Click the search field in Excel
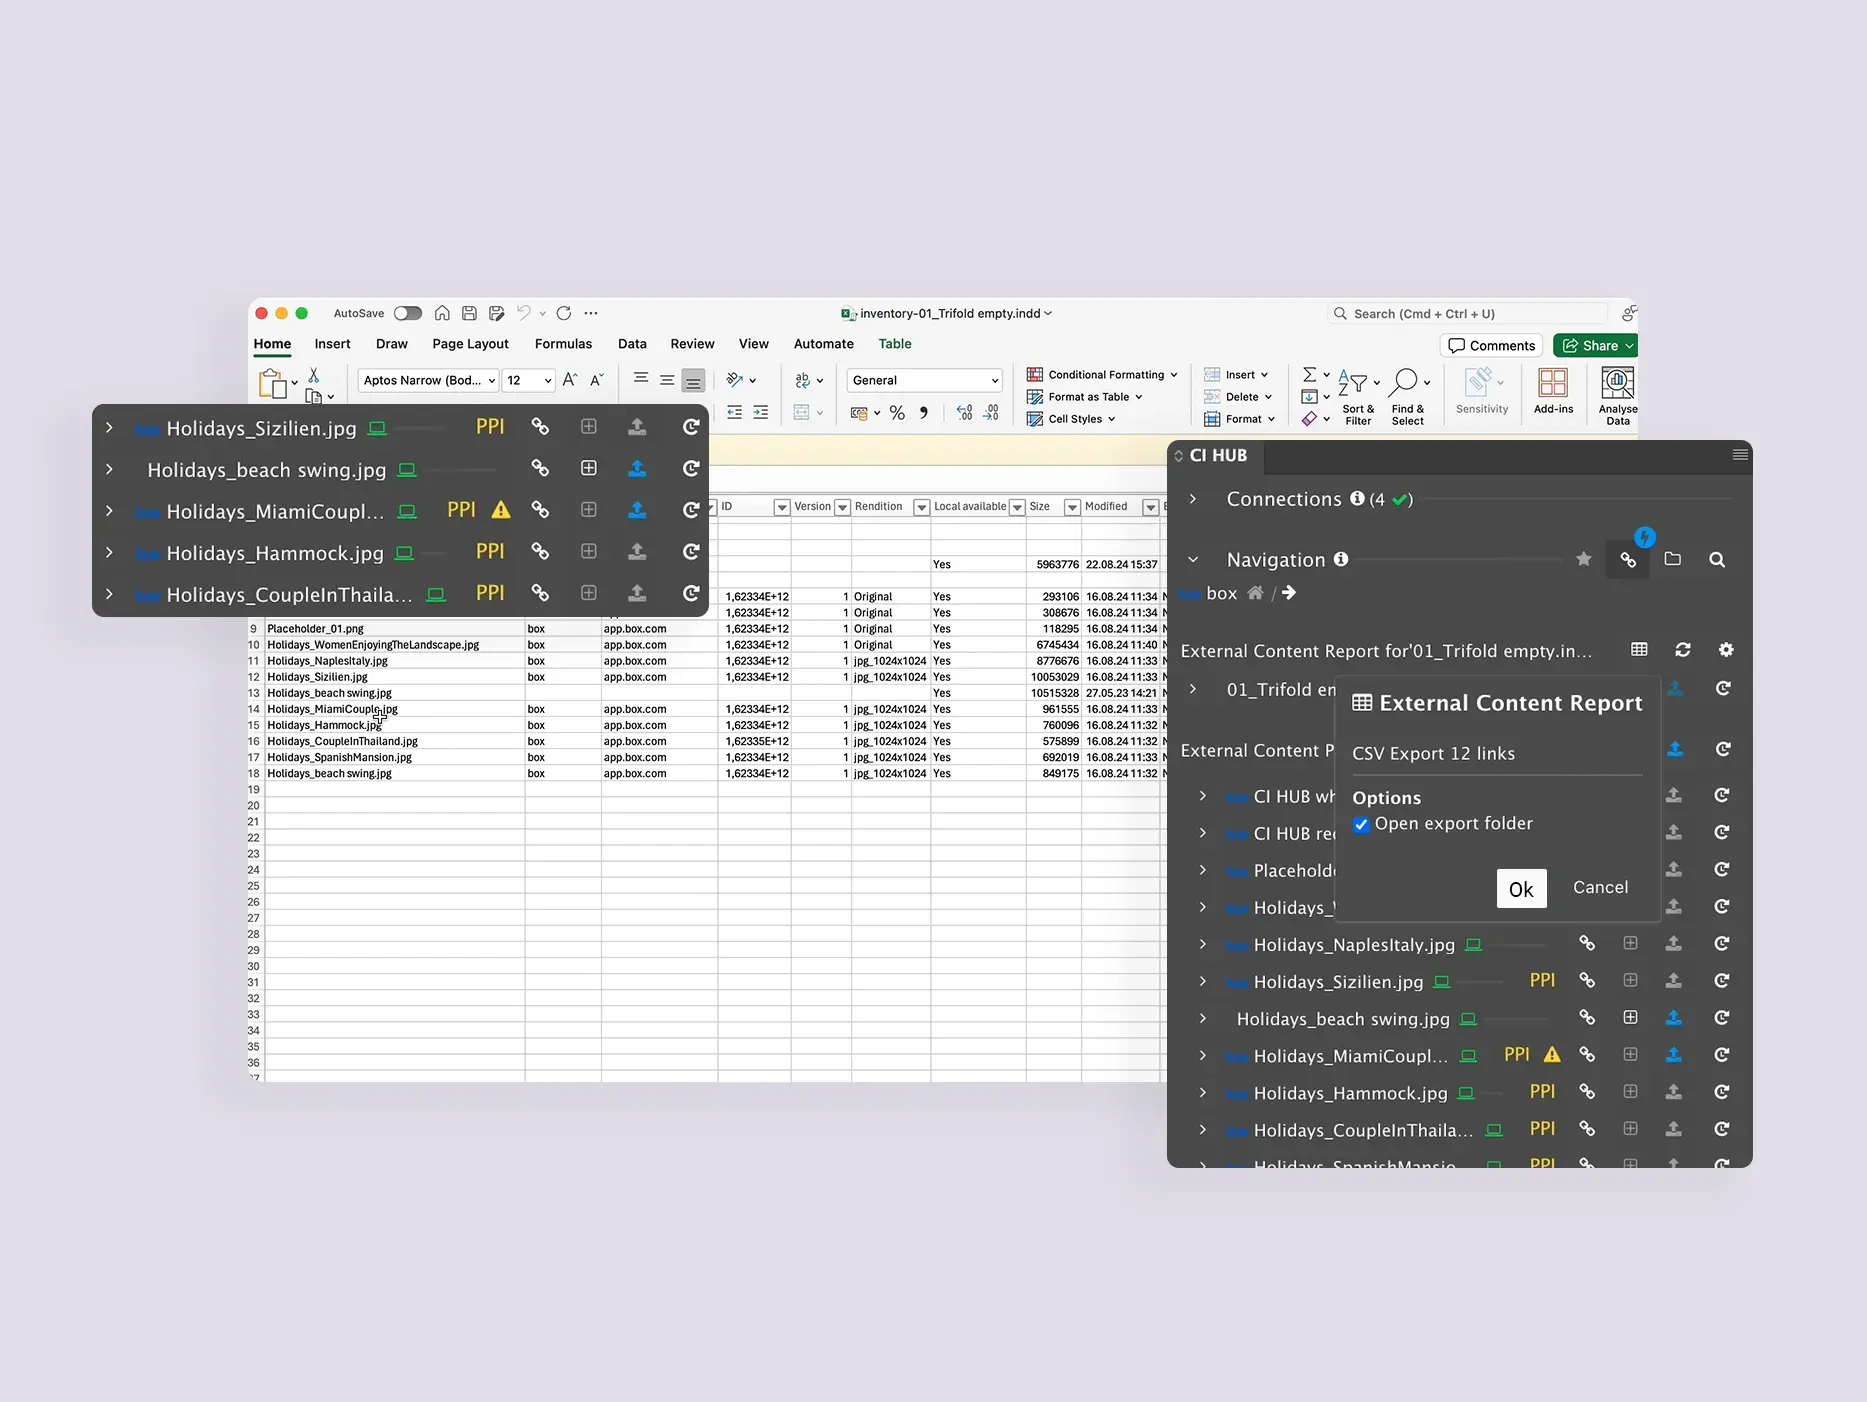 [1468, 313]
